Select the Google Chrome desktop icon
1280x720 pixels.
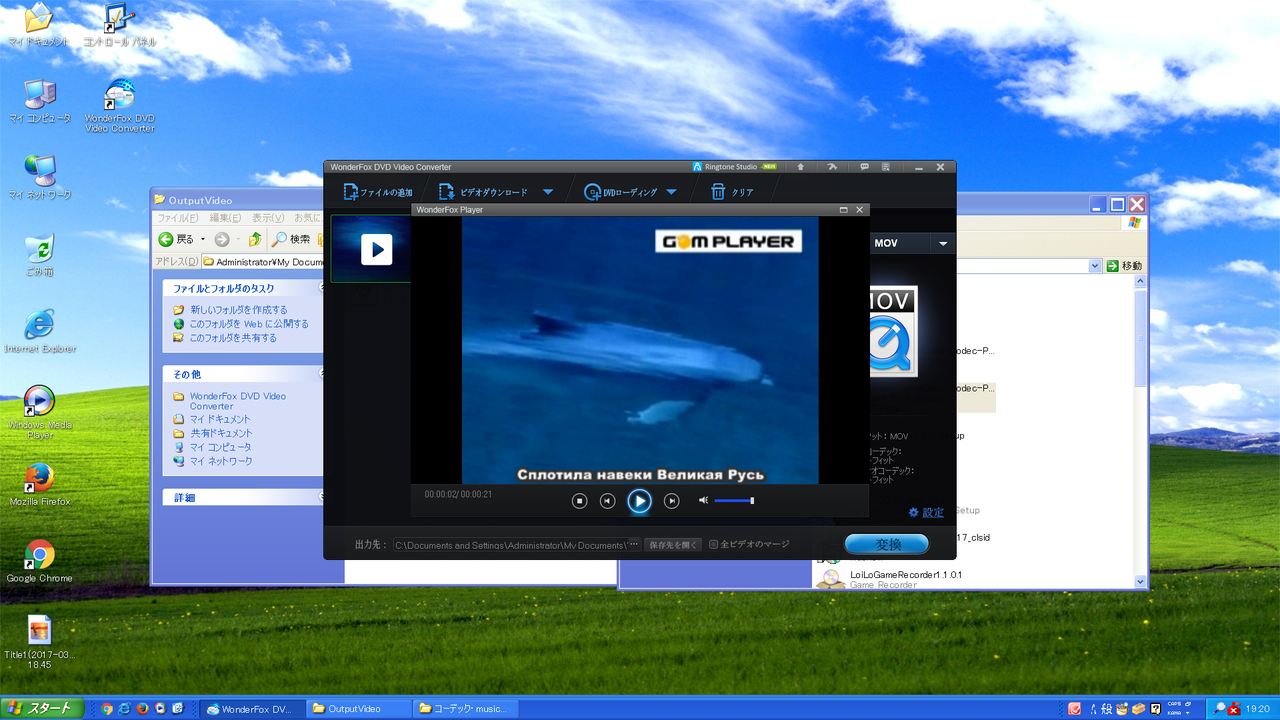click(x=39, y=562)
